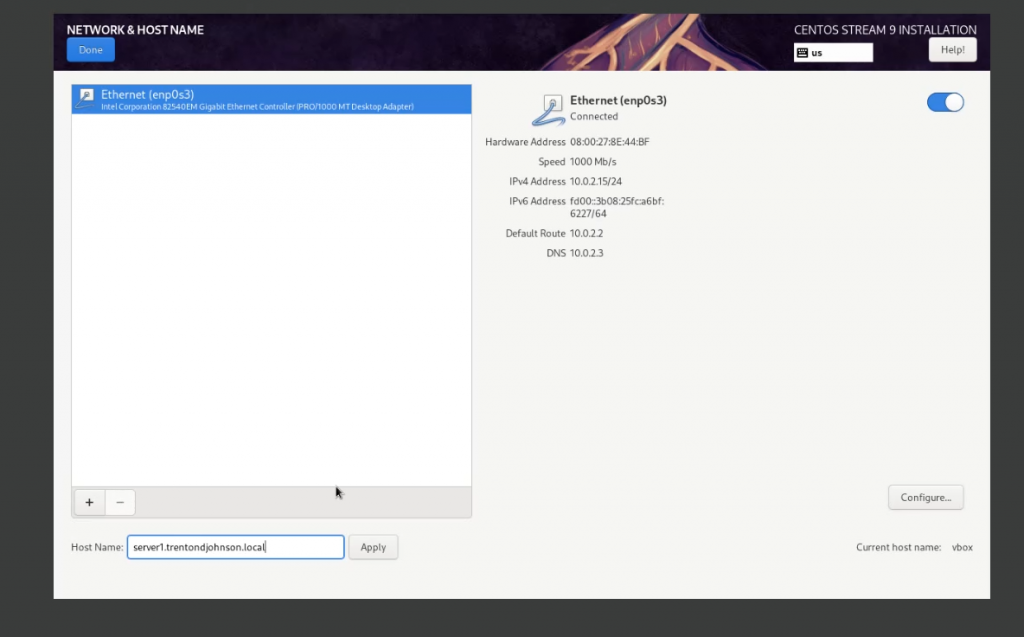Select Ethernet (enp0s3) in the device list
This screenshot has width=1024, height=637.
[271, 99]
